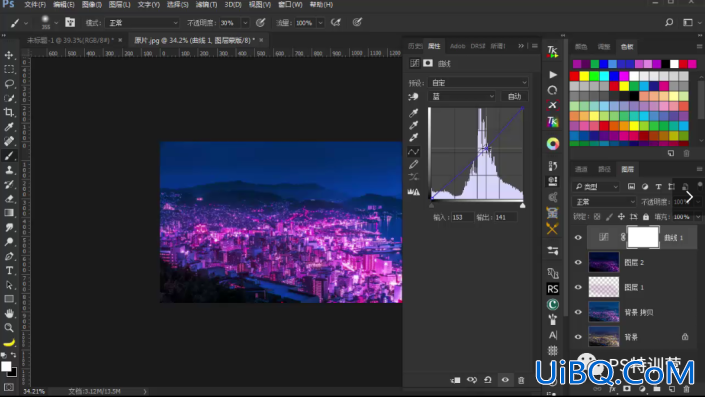Image resolution: width=705 pixels, height=397 pixels.
Task: Click the histogram clipping warning icon
Action: click(x=413, y=192)
